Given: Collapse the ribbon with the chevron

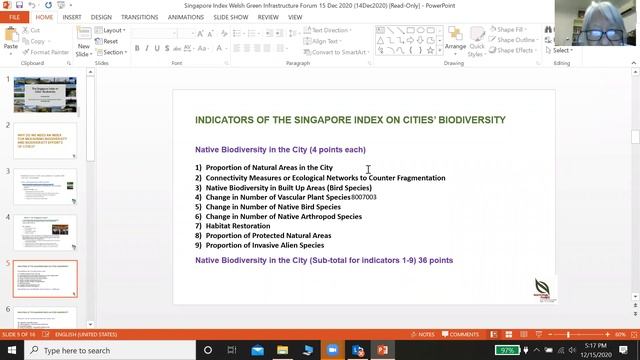Looking at the screenshot, I should click(633, 63).
